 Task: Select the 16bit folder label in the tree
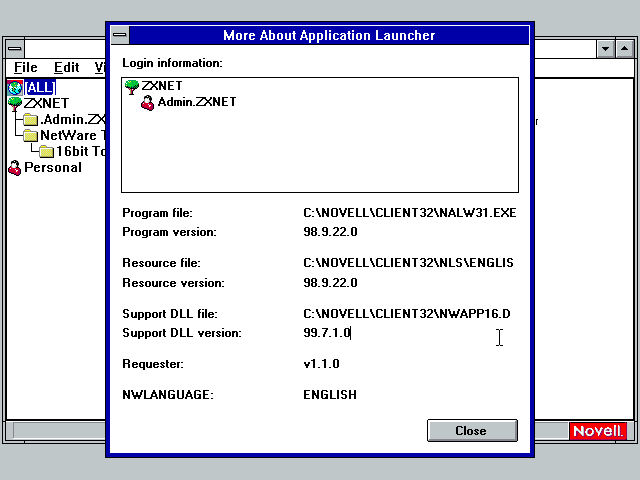80,151
